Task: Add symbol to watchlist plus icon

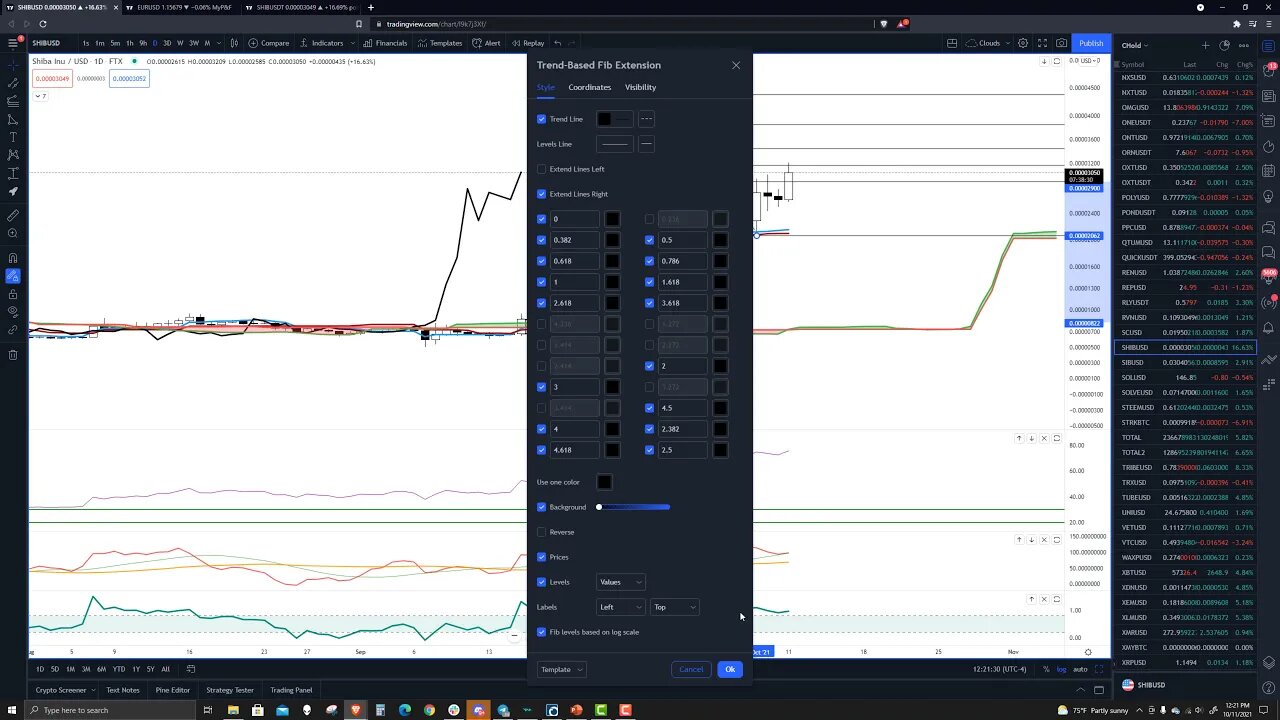Action: coord(1205,45)
